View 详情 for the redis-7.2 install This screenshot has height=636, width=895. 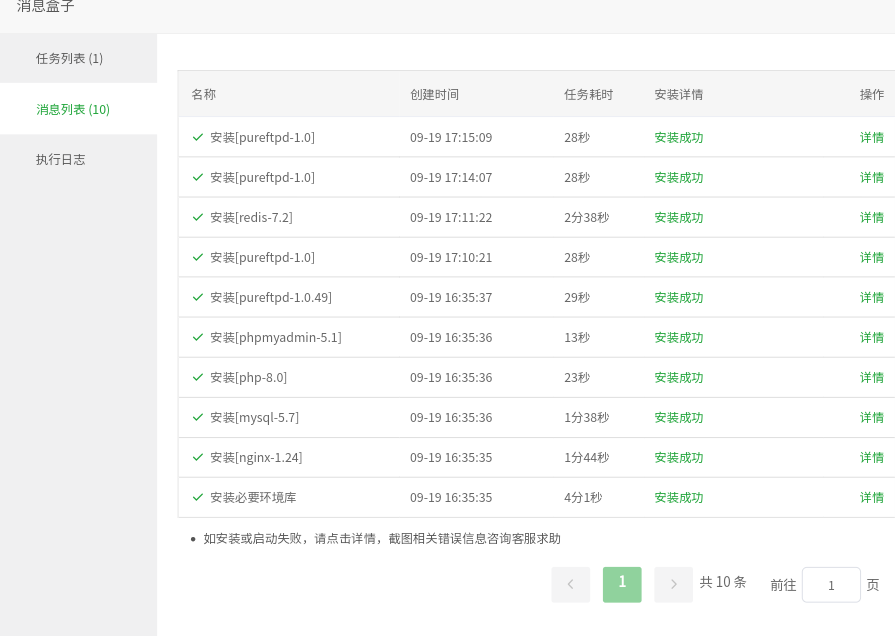point(872,218)
